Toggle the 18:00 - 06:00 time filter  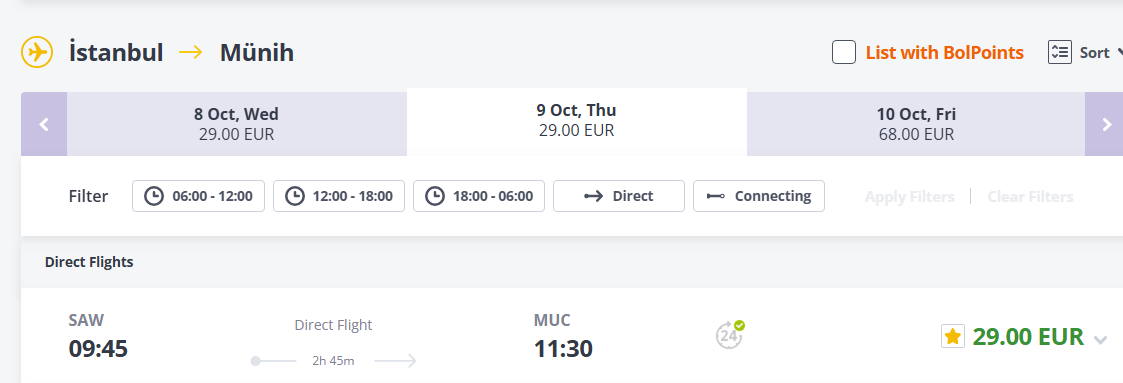tap(479, 196)
